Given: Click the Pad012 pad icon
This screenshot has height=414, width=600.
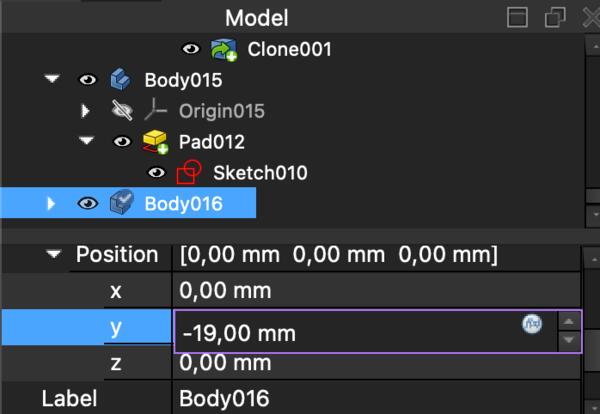Looking at the screenshot, I should point(155,142).
